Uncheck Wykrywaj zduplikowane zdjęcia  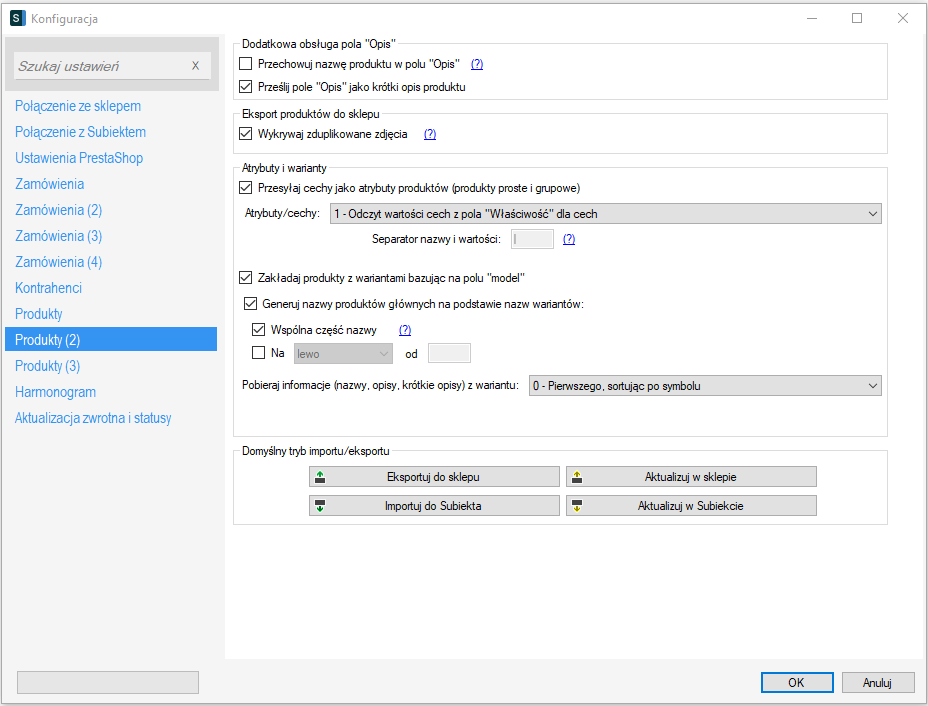tap(247, 134)
